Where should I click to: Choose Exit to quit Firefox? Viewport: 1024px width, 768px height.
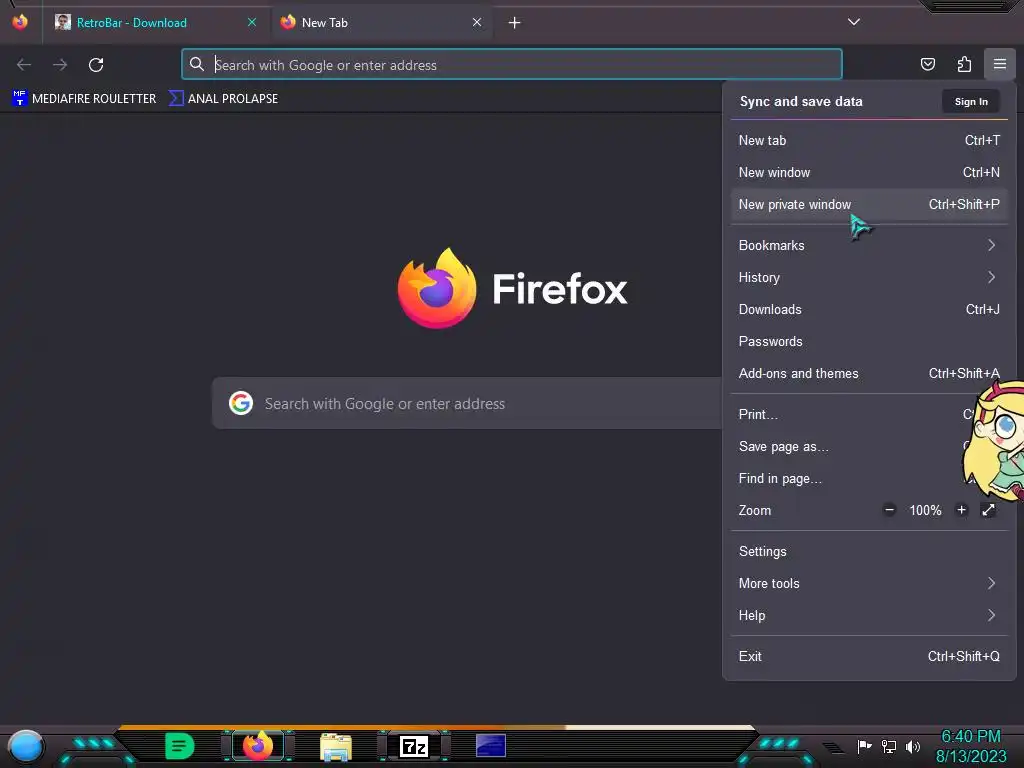point(869,657)
